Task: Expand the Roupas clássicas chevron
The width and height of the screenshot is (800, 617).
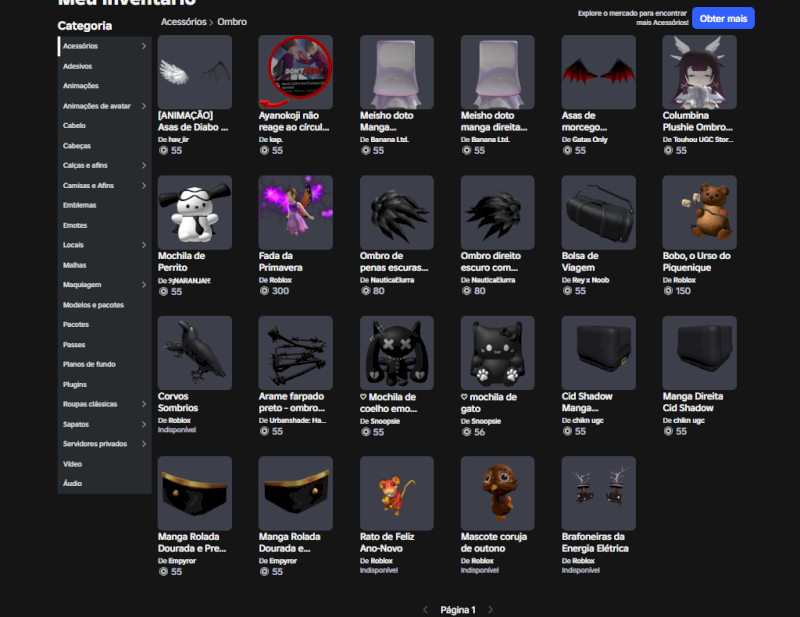Action: click(x=144, y=404)
